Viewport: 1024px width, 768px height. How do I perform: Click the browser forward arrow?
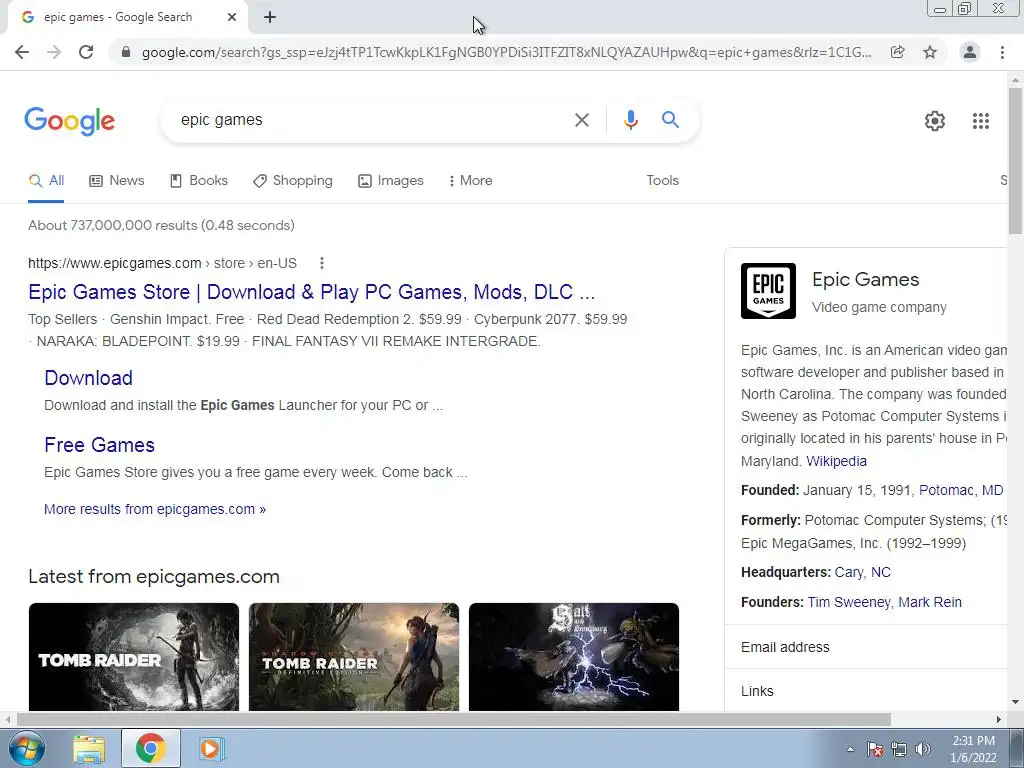pyautogui.click(x=54, y=52)
